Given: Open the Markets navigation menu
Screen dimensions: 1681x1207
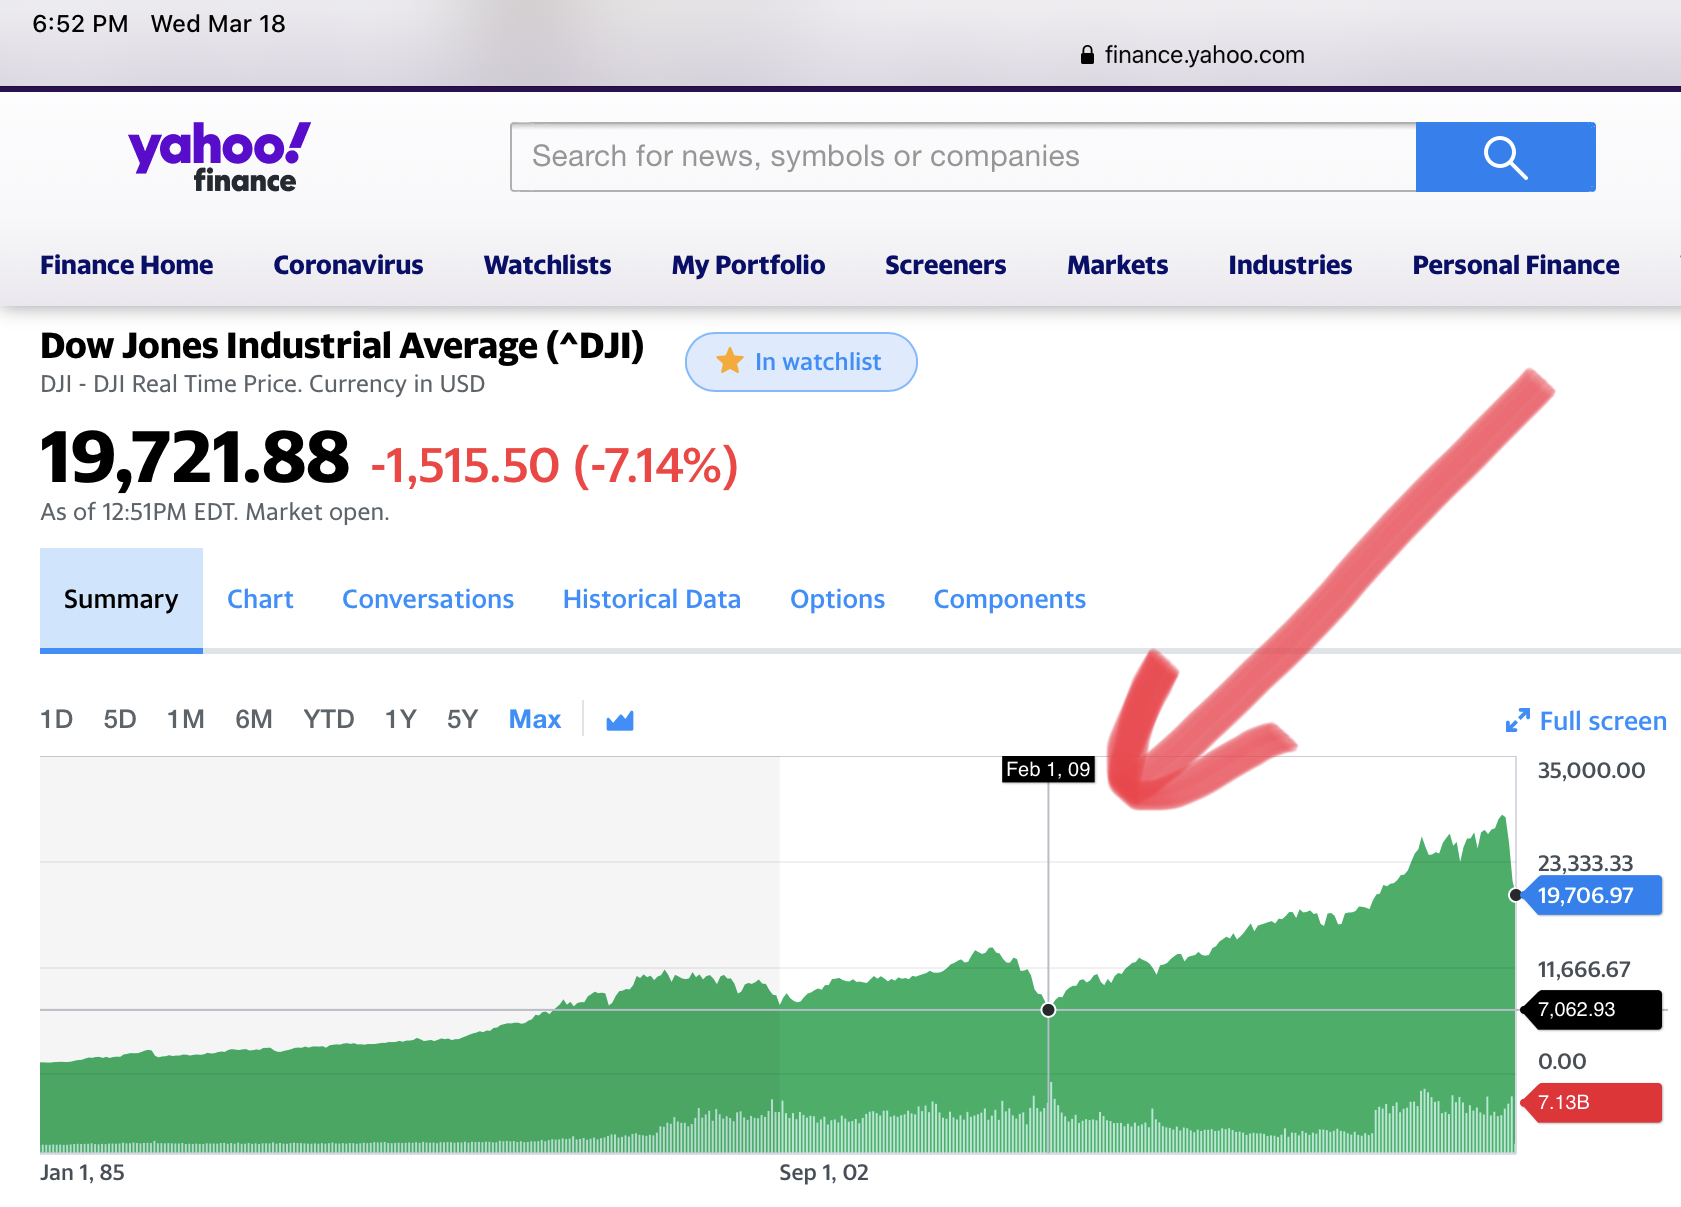Looking at the screenshot, I should pos(1117,265).
